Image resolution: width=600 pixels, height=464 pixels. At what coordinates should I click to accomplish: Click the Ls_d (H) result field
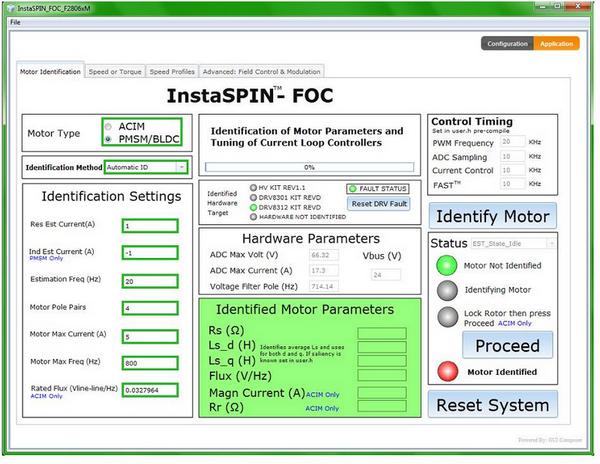click(382, 347)
